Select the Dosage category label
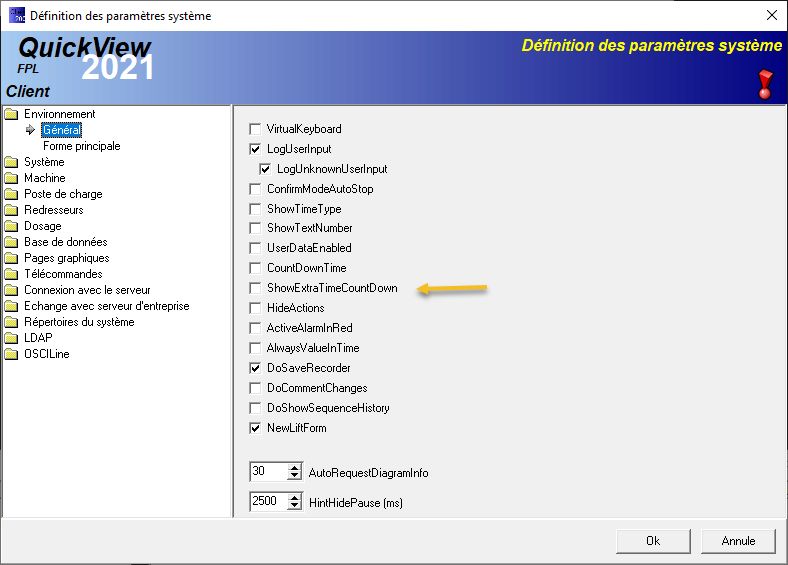Viewport: 788px width, 565px height. [x=43, y=226]
